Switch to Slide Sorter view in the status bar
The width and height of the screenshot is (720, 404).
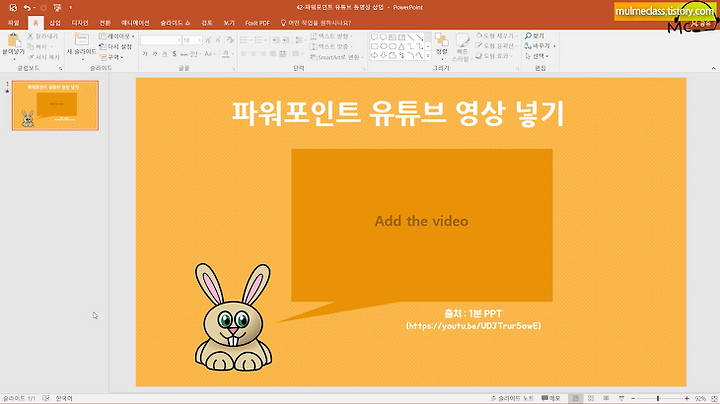pos(591,398)
